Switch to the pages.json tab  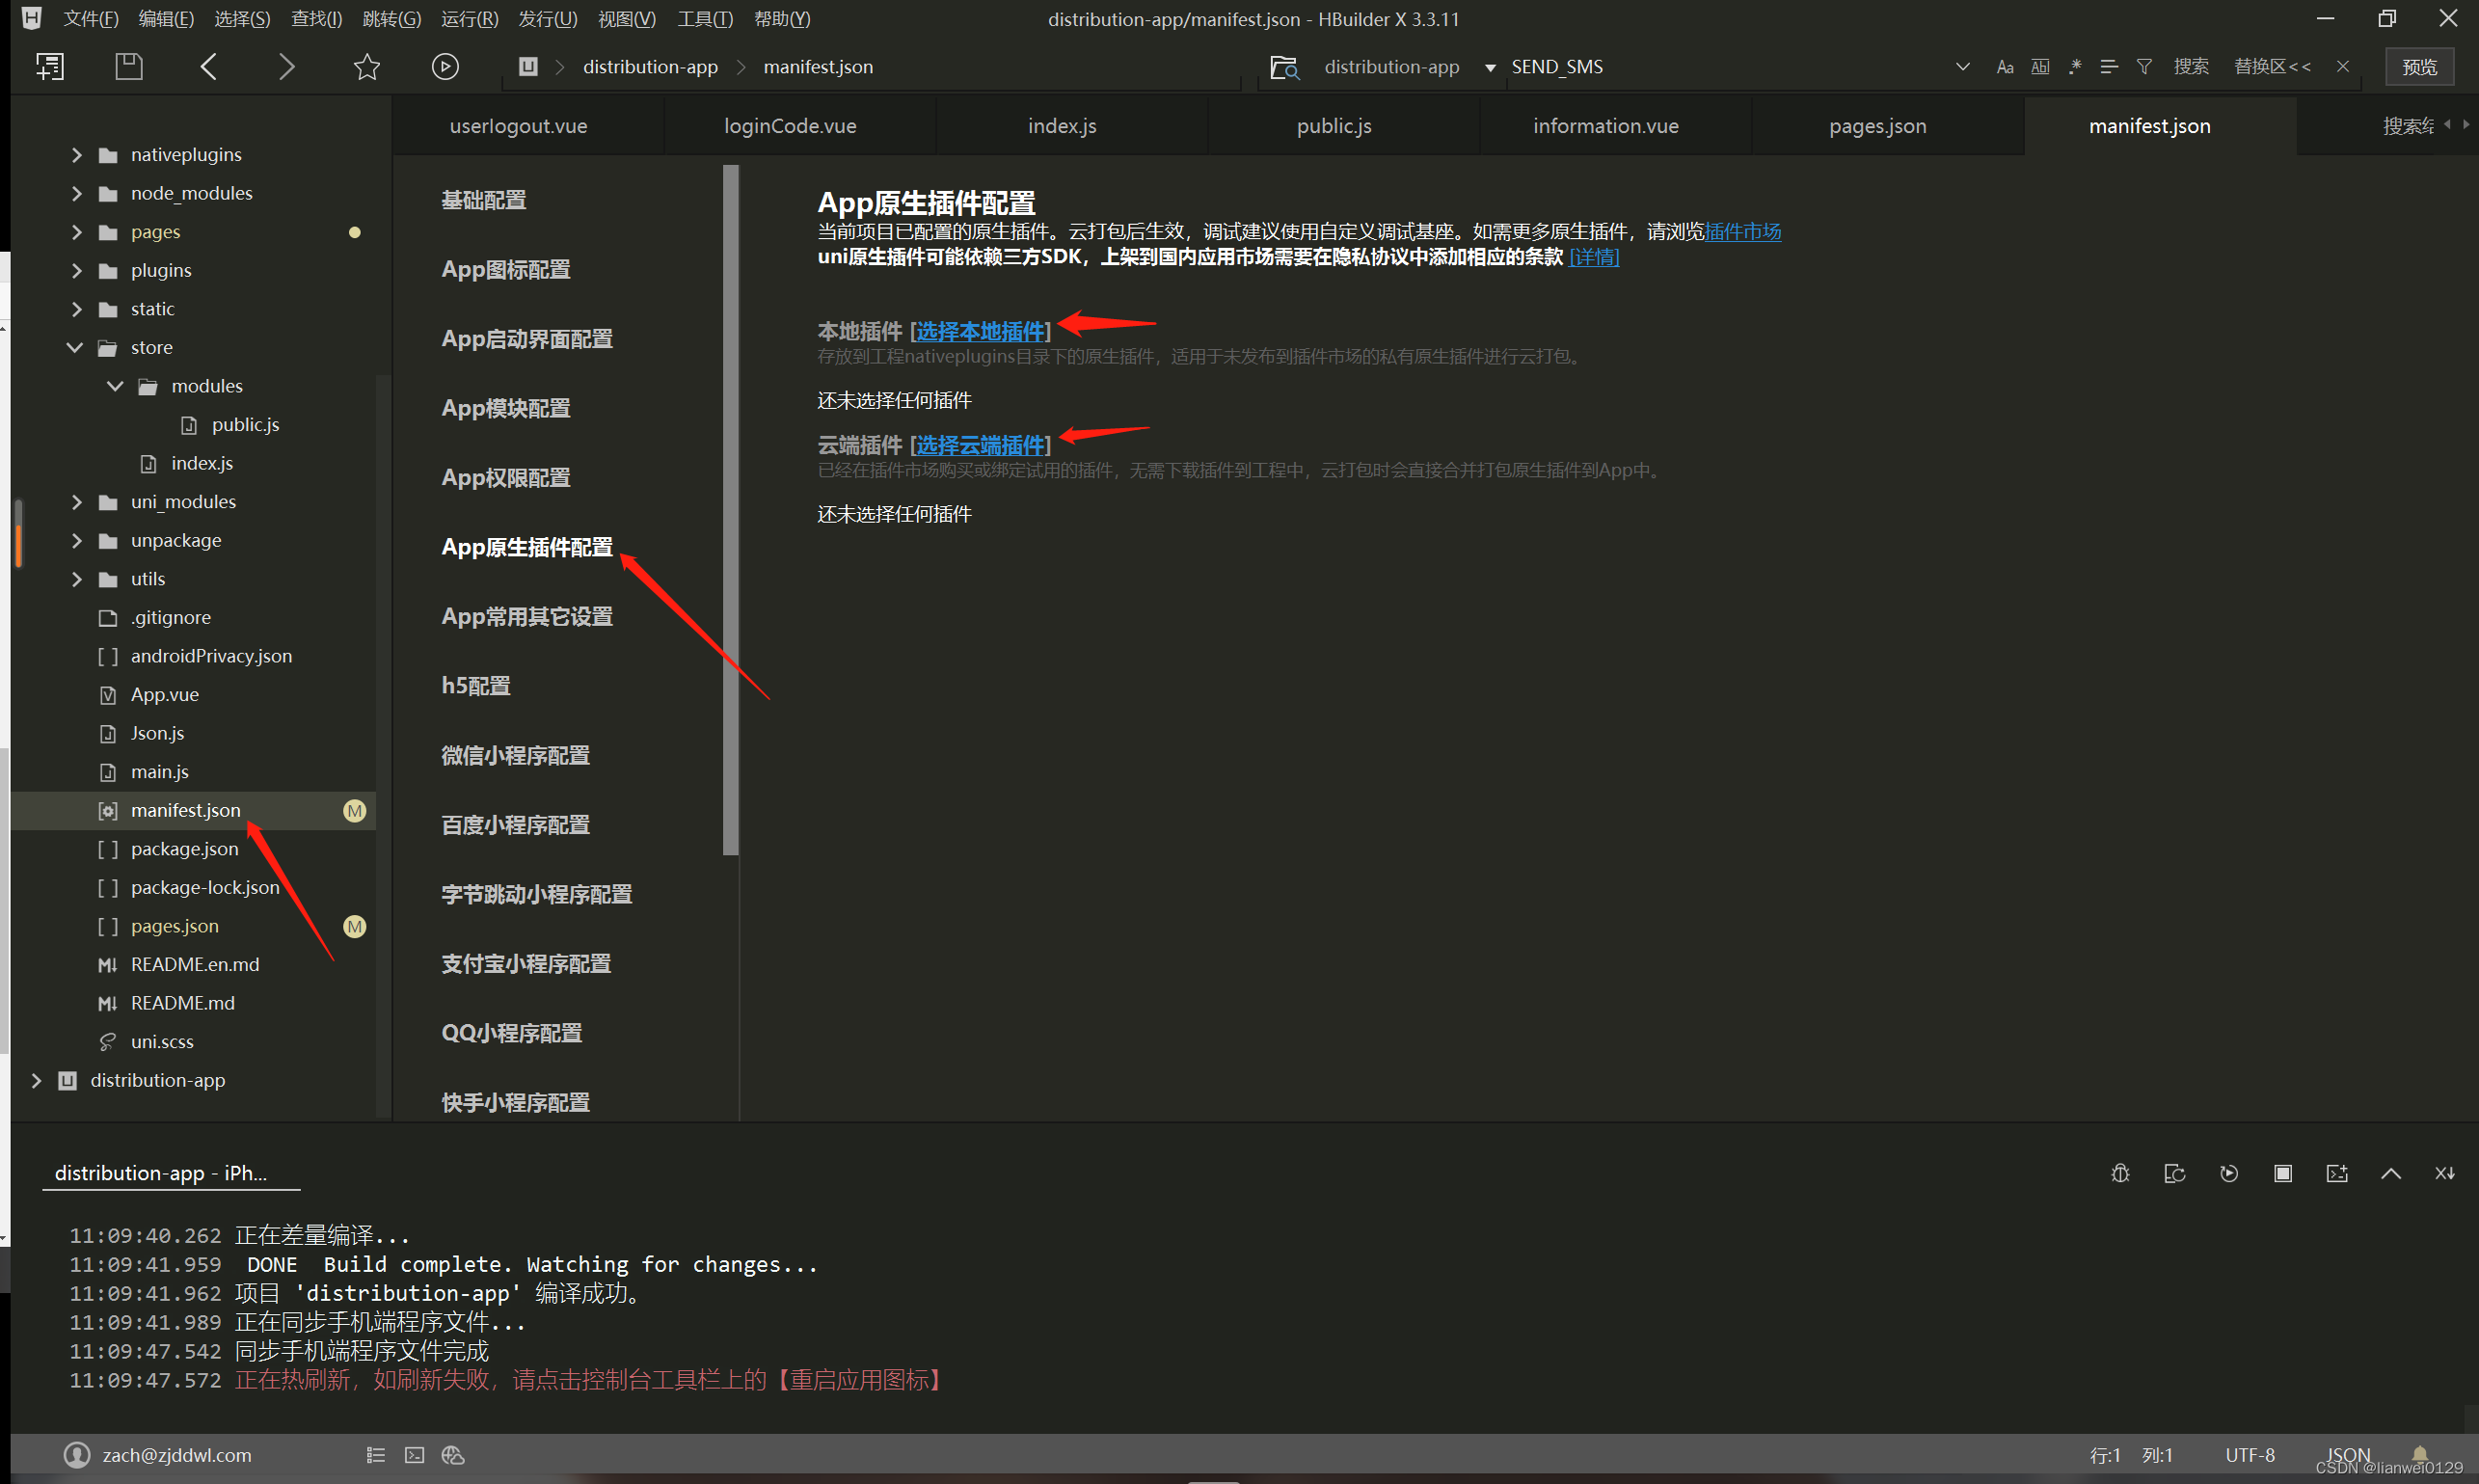pyautogui.click(x=1877, y=126)
